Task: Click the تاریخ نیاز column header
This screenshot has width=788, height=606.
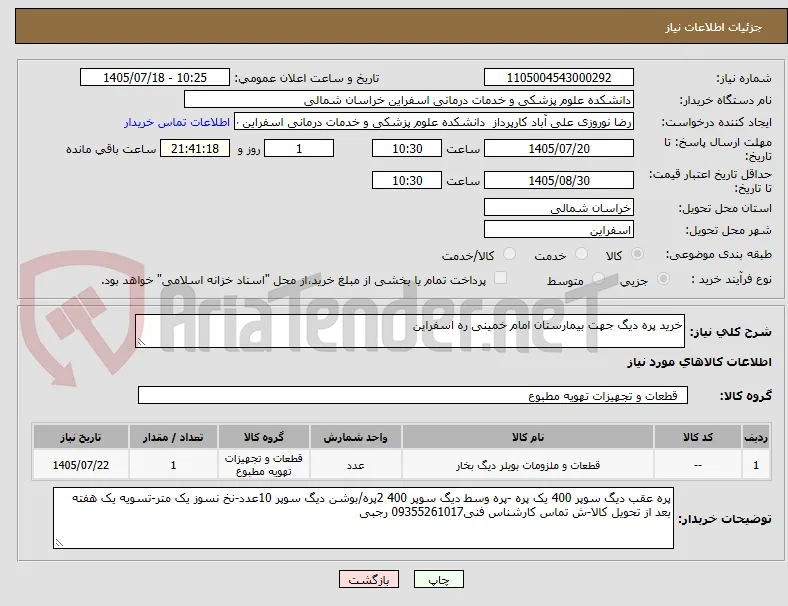Action: 81,437
